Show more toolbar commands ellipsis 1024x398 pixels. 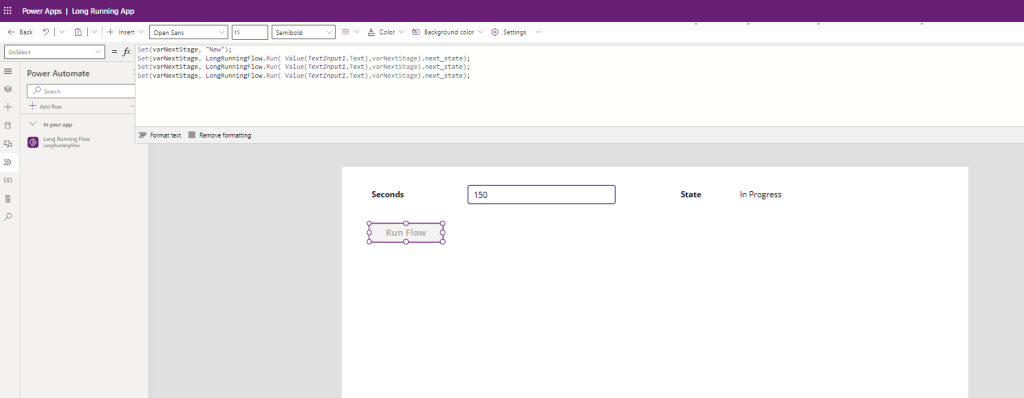[538, 32]
